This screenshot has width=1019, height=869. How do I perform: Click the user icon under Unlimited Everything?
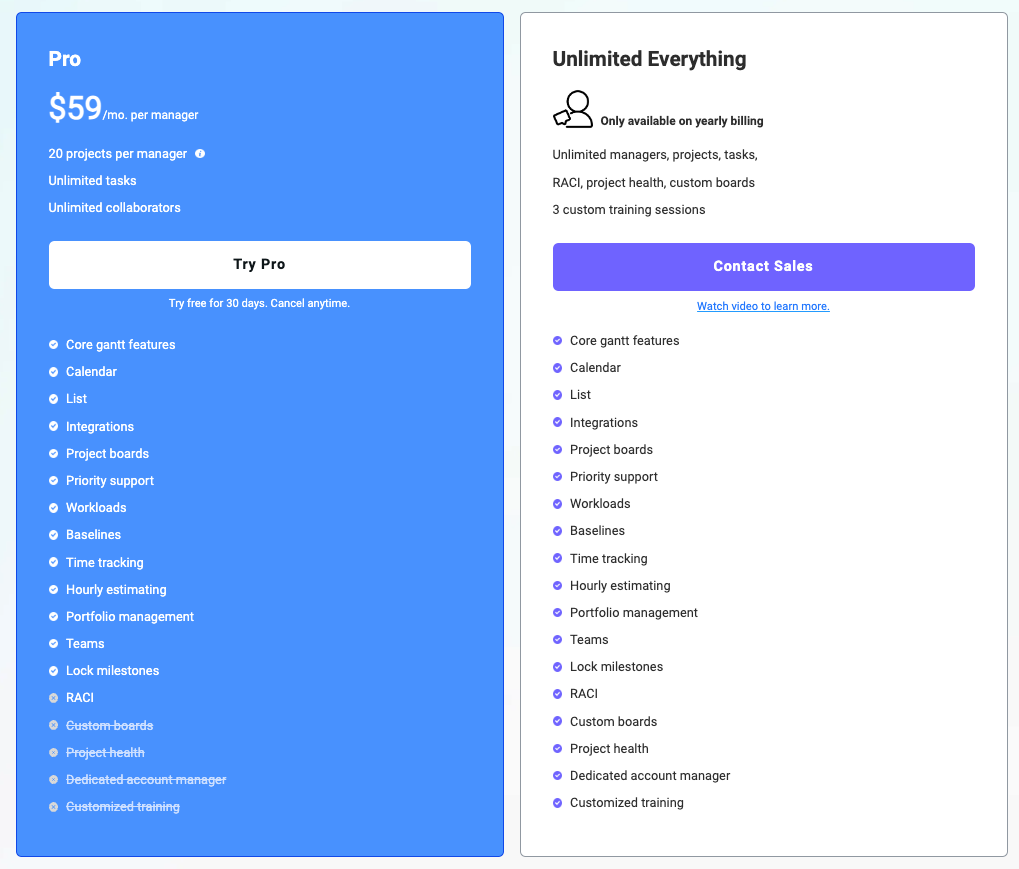(573, 109)
